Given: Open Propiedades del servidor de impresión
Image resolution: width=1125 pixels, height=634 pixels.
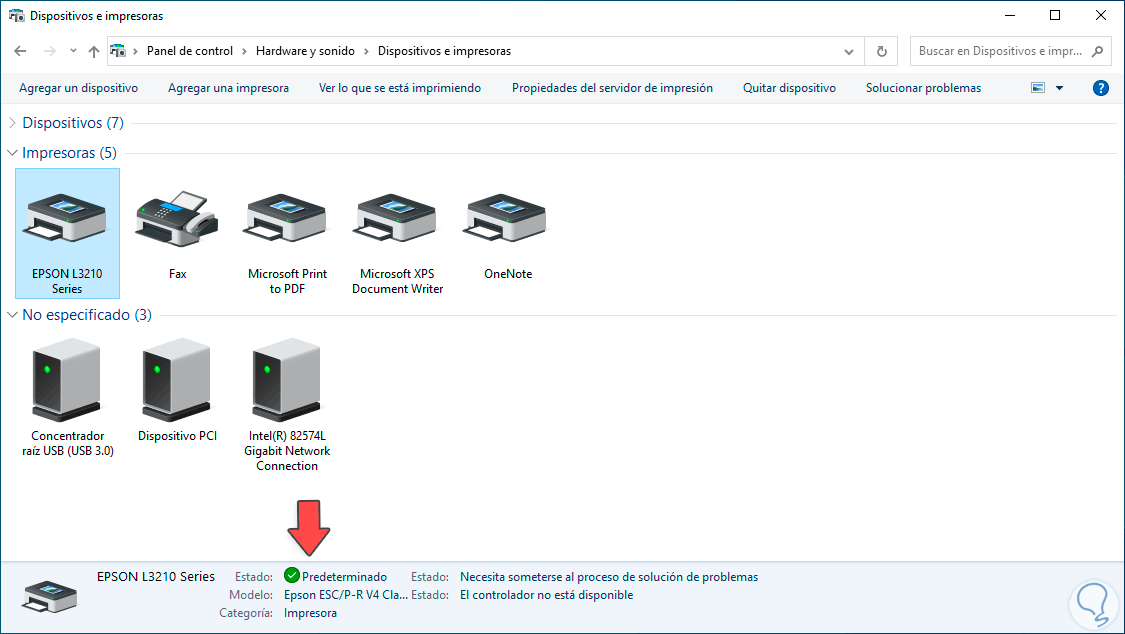Looking at the screenshot, I should point(612,87).
